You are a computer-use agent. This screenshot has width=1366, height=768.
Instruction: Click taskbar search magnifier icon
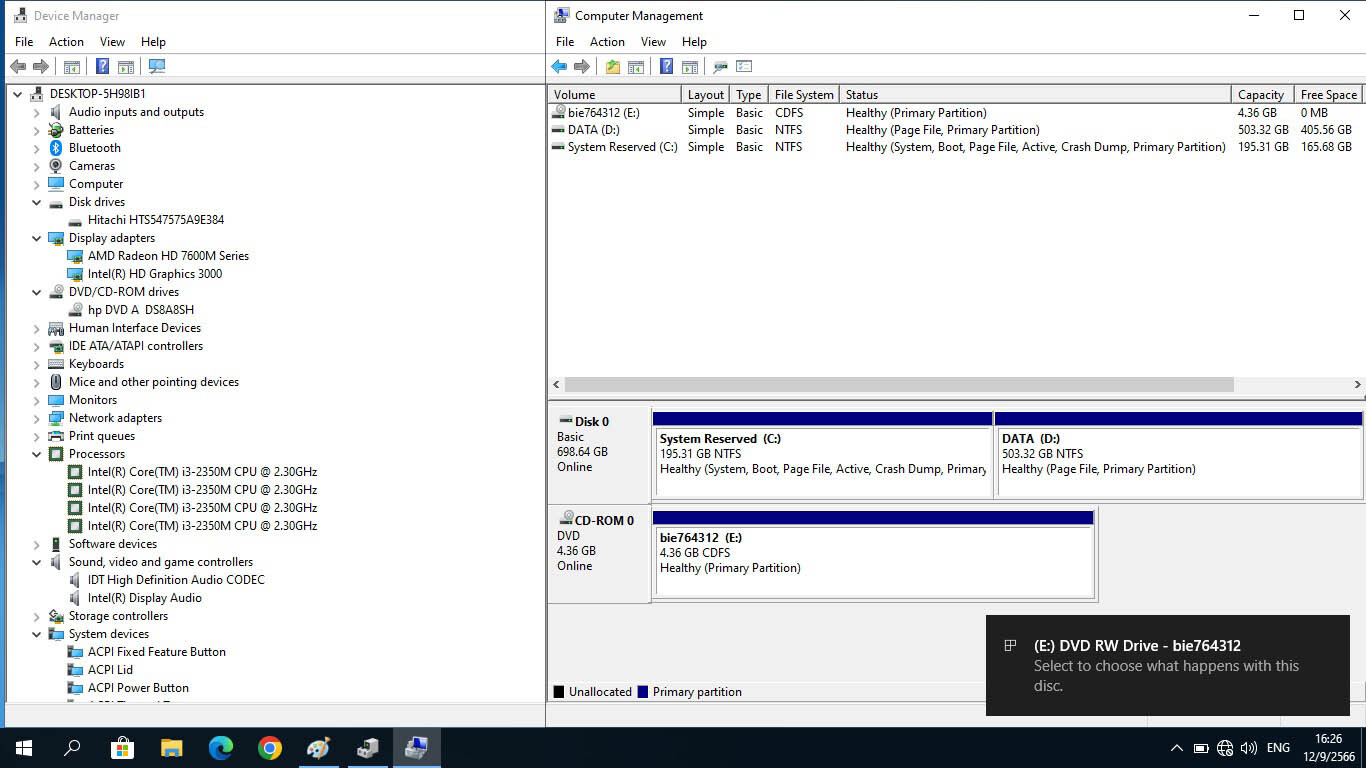(x=73, y=748)
